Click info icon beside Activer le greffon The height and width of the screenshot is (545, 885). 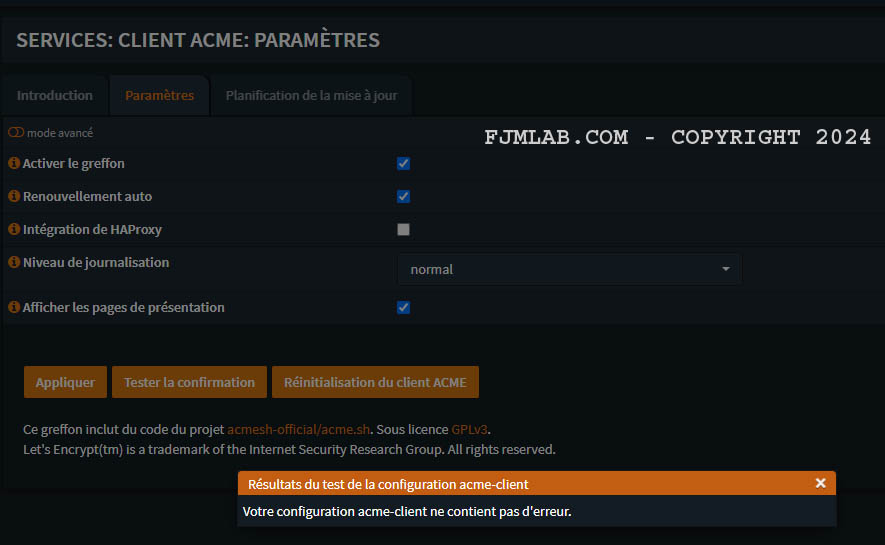point(14,163)
